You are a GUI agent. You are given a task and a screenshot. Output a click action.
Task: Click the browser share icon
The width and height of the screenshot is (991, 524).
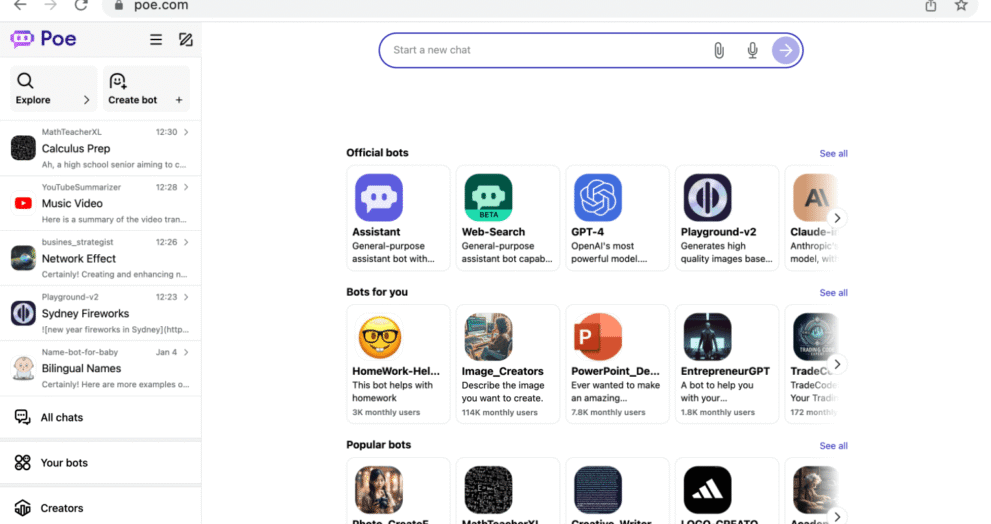tap(931, 6)
